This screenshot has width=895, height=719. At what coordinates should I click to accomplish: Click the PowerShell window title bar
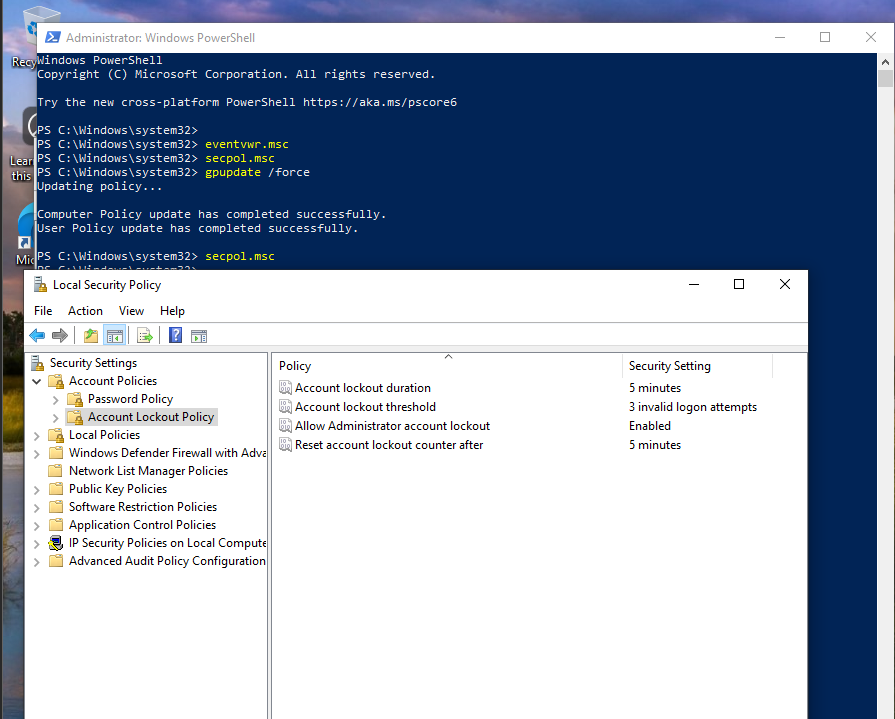tap(400, 37)
